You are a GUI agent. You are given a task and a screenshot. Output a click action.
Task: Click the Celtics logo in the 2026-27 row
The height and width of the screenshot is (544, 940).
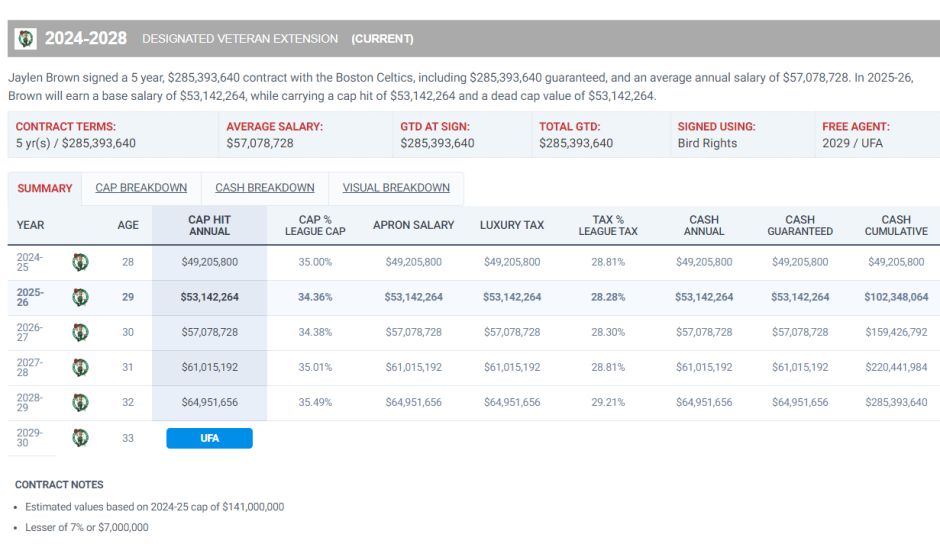[80, 332]
